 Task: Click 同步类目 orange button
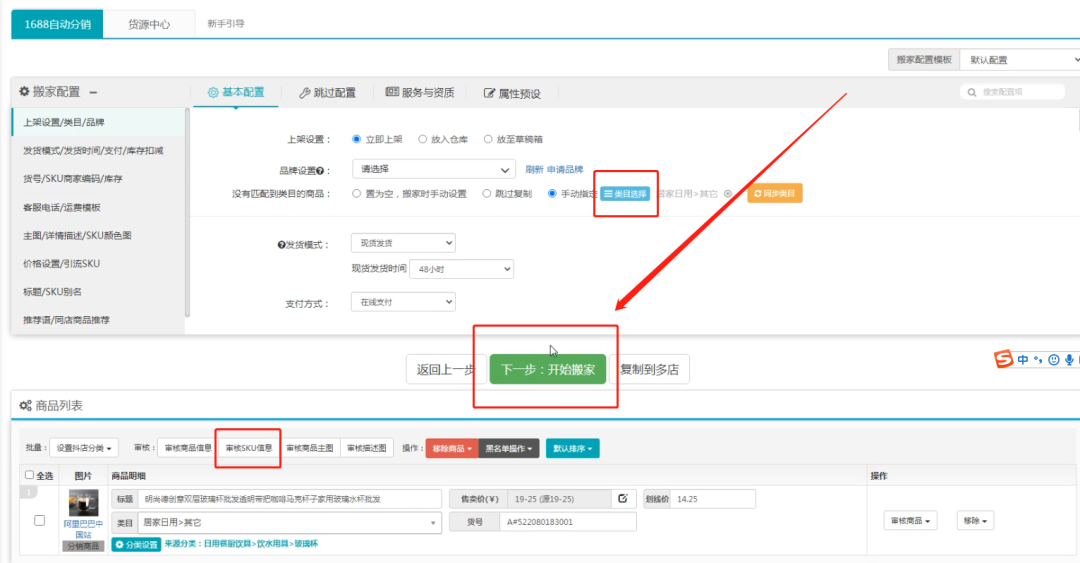pos(775,194)
